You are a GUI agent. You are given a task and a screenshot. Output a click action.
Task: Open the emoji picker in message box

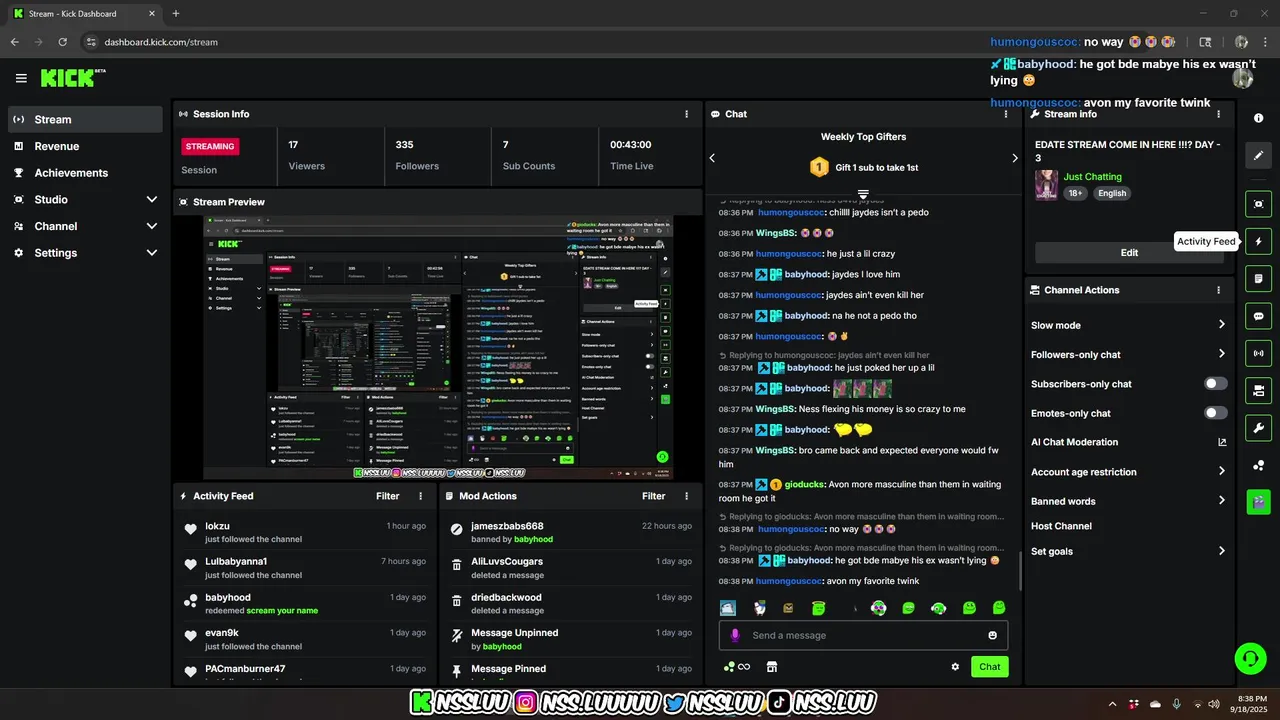(x=992, y=635)
